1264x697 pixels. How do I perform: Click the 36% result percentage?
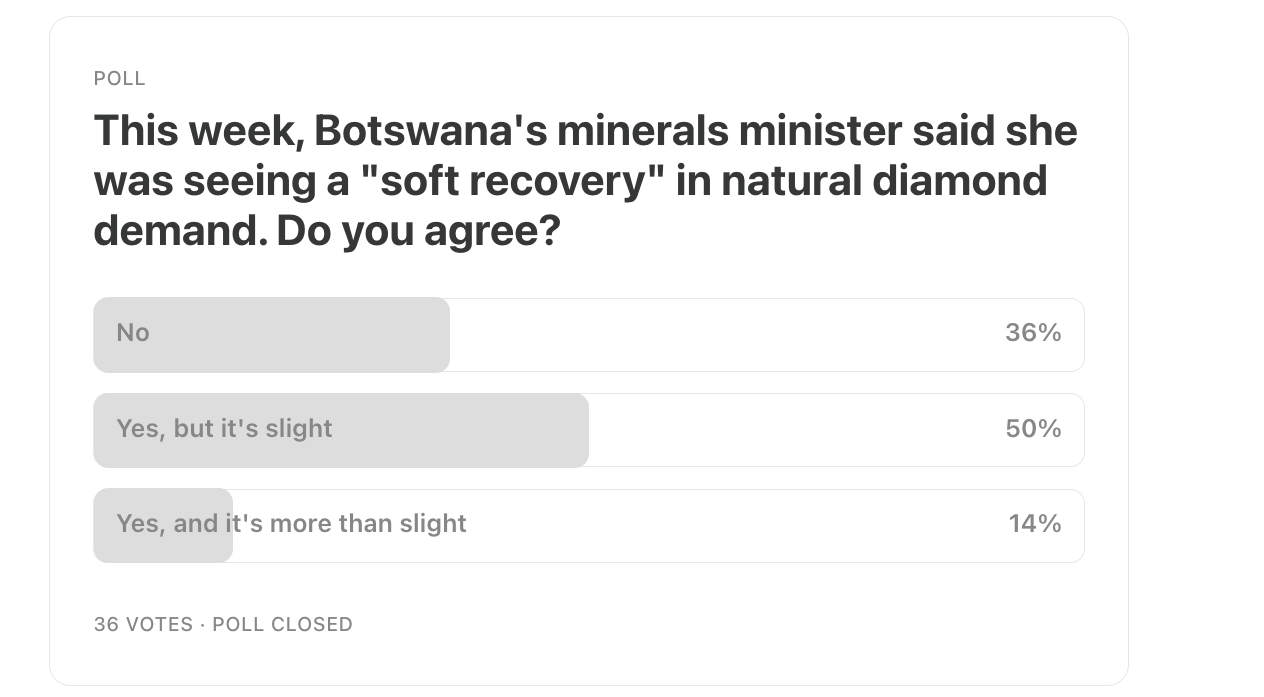click(1033, 333)
